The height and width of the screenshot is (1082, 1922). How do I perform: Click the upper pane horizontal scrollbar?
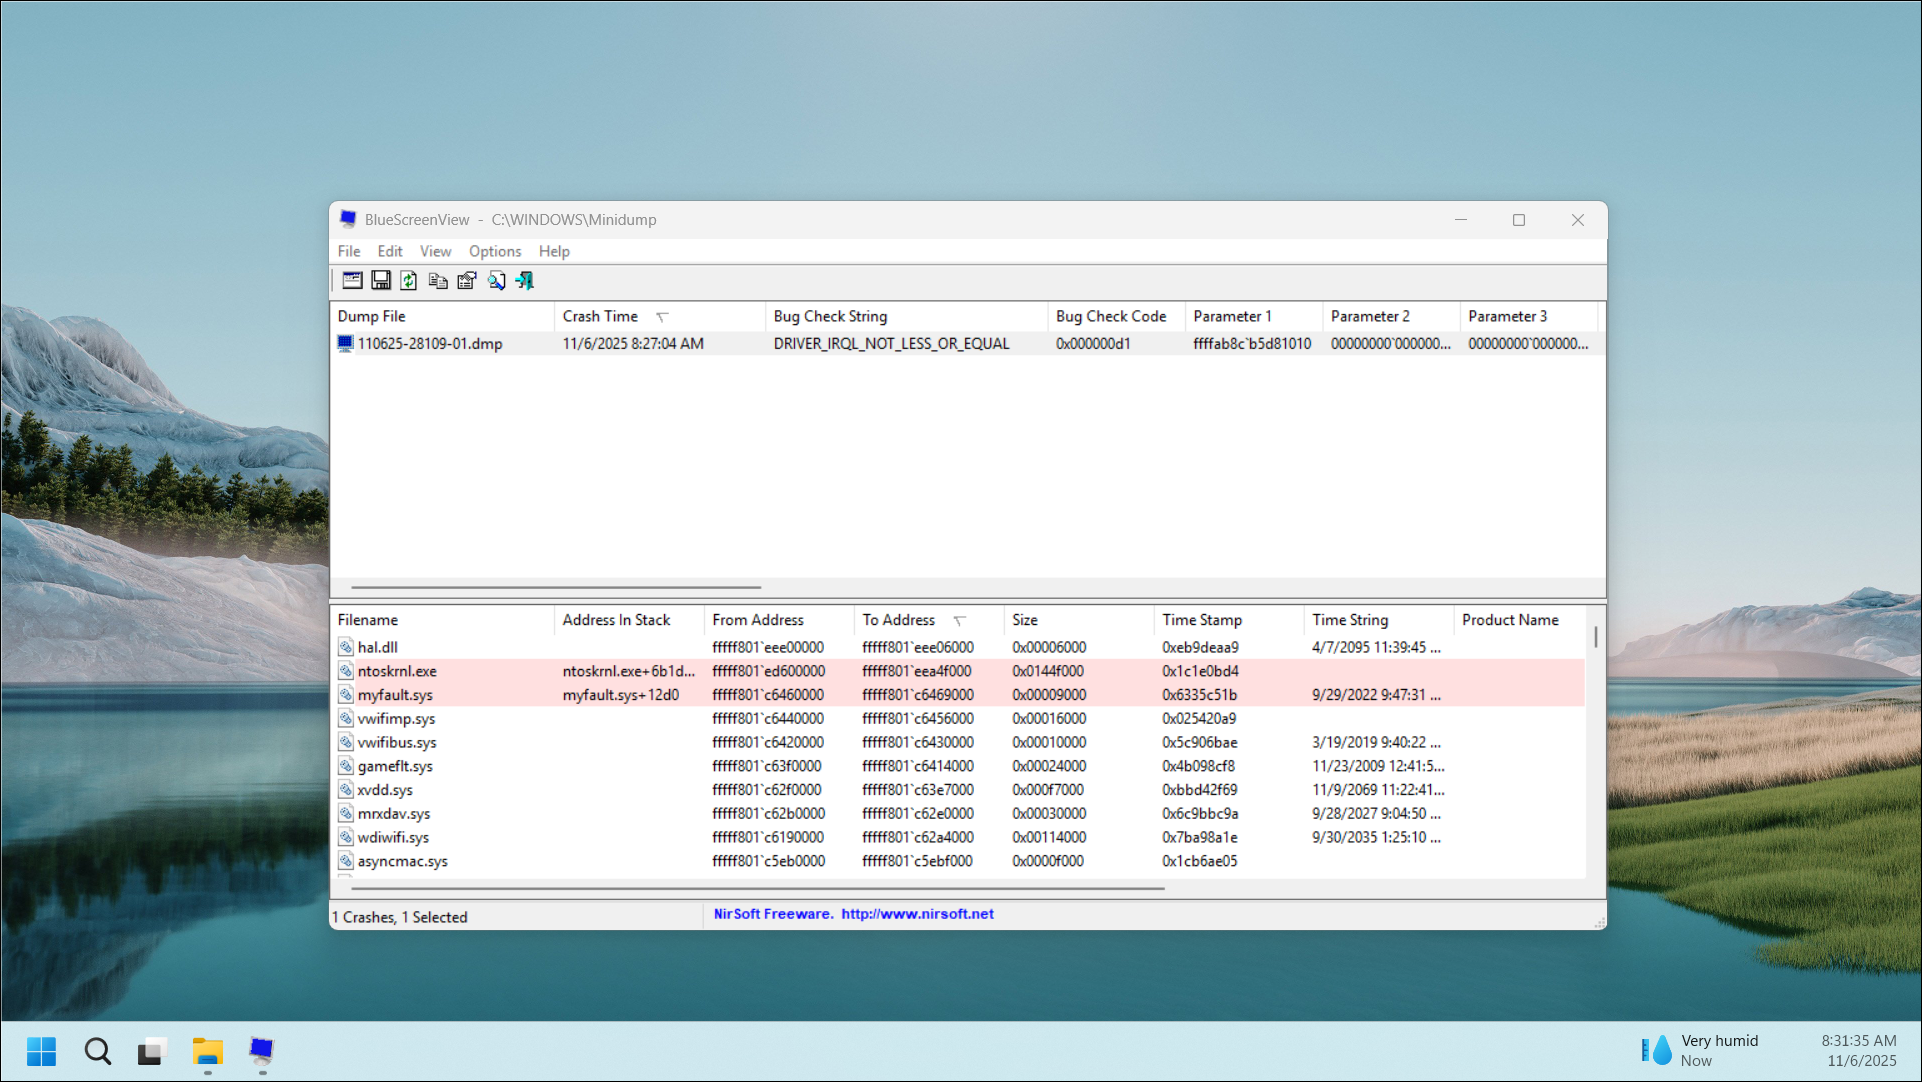click(x=556, y=587)
